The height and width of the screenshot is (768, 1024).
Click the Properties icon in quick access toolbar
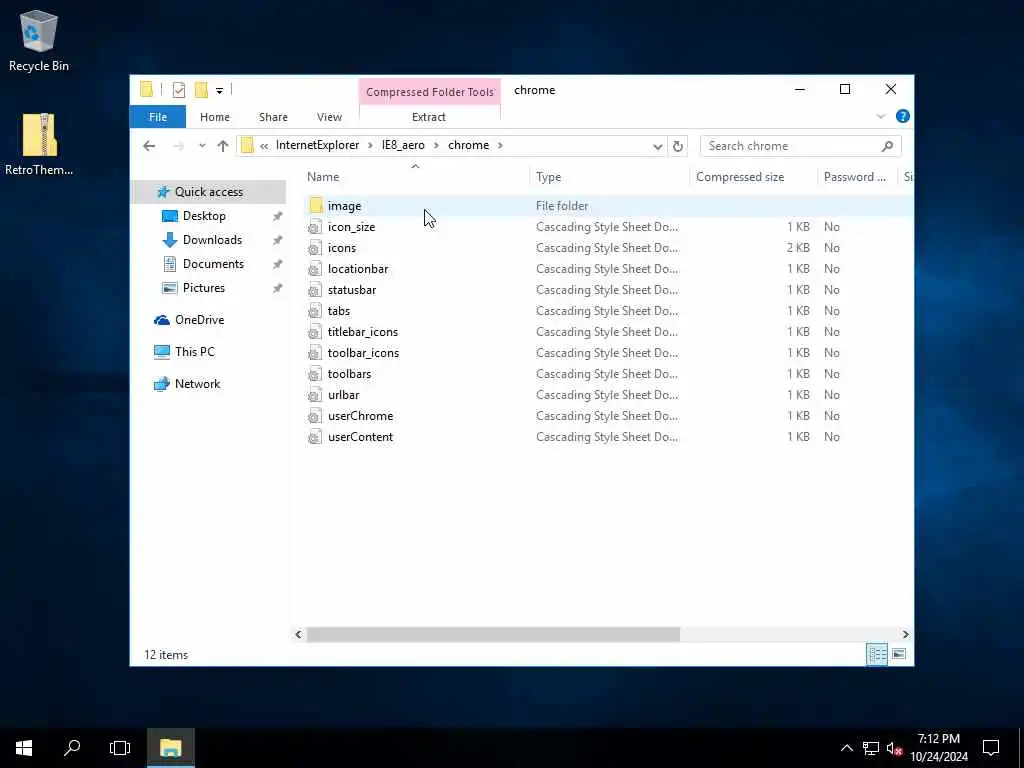coord(178,90)
